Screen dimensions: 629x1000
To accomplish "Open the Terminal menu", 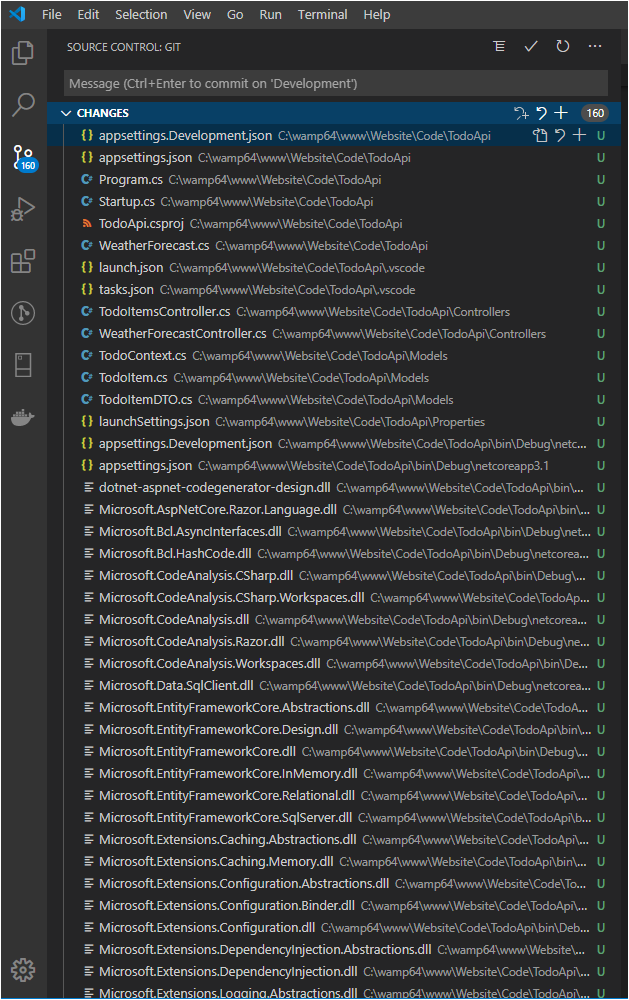I will pyautogui.click(x=322, y=14).
